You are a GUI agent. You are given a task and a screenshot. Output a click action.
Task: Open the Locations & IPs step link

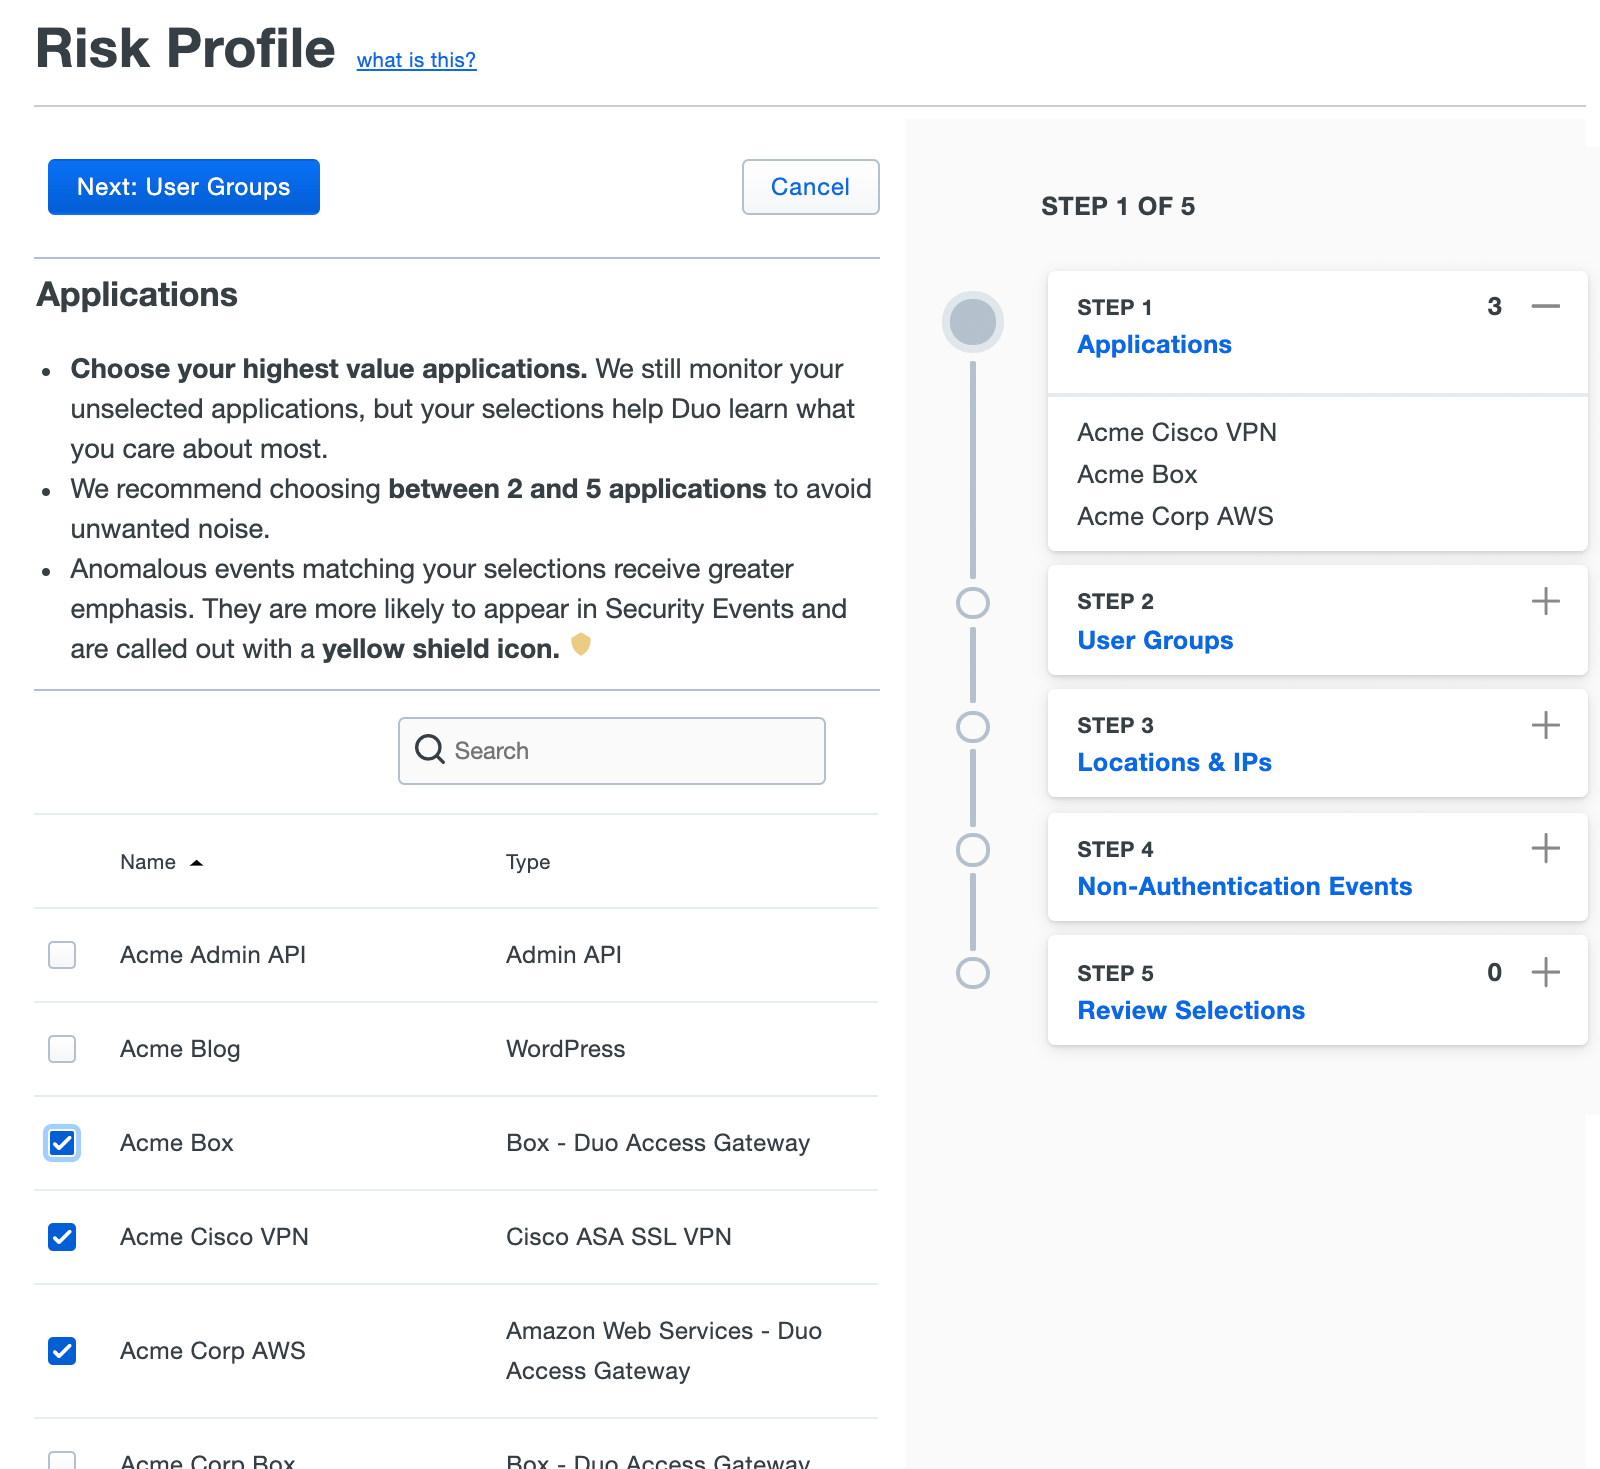pyautogui.click(x=1174, y=762)
